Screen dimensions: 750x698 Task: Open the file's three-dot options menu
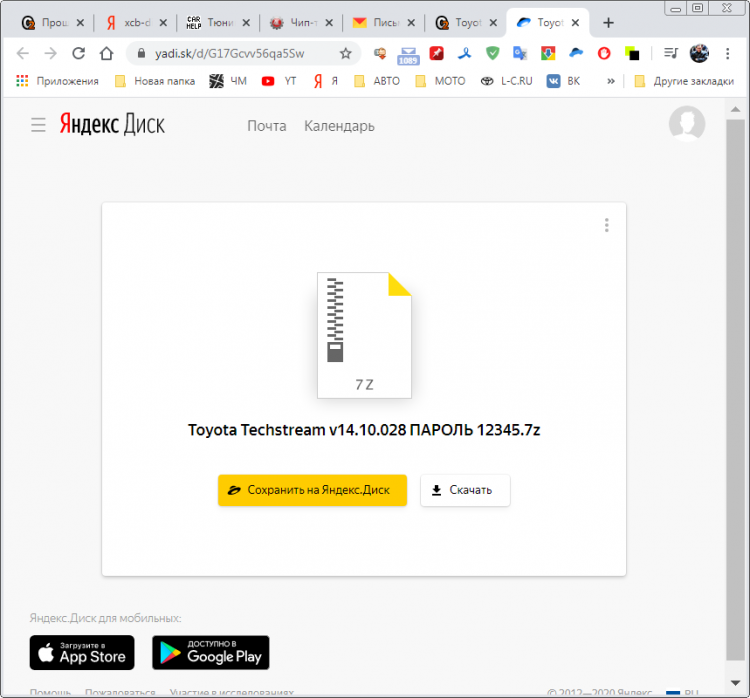tap(606, 225)
